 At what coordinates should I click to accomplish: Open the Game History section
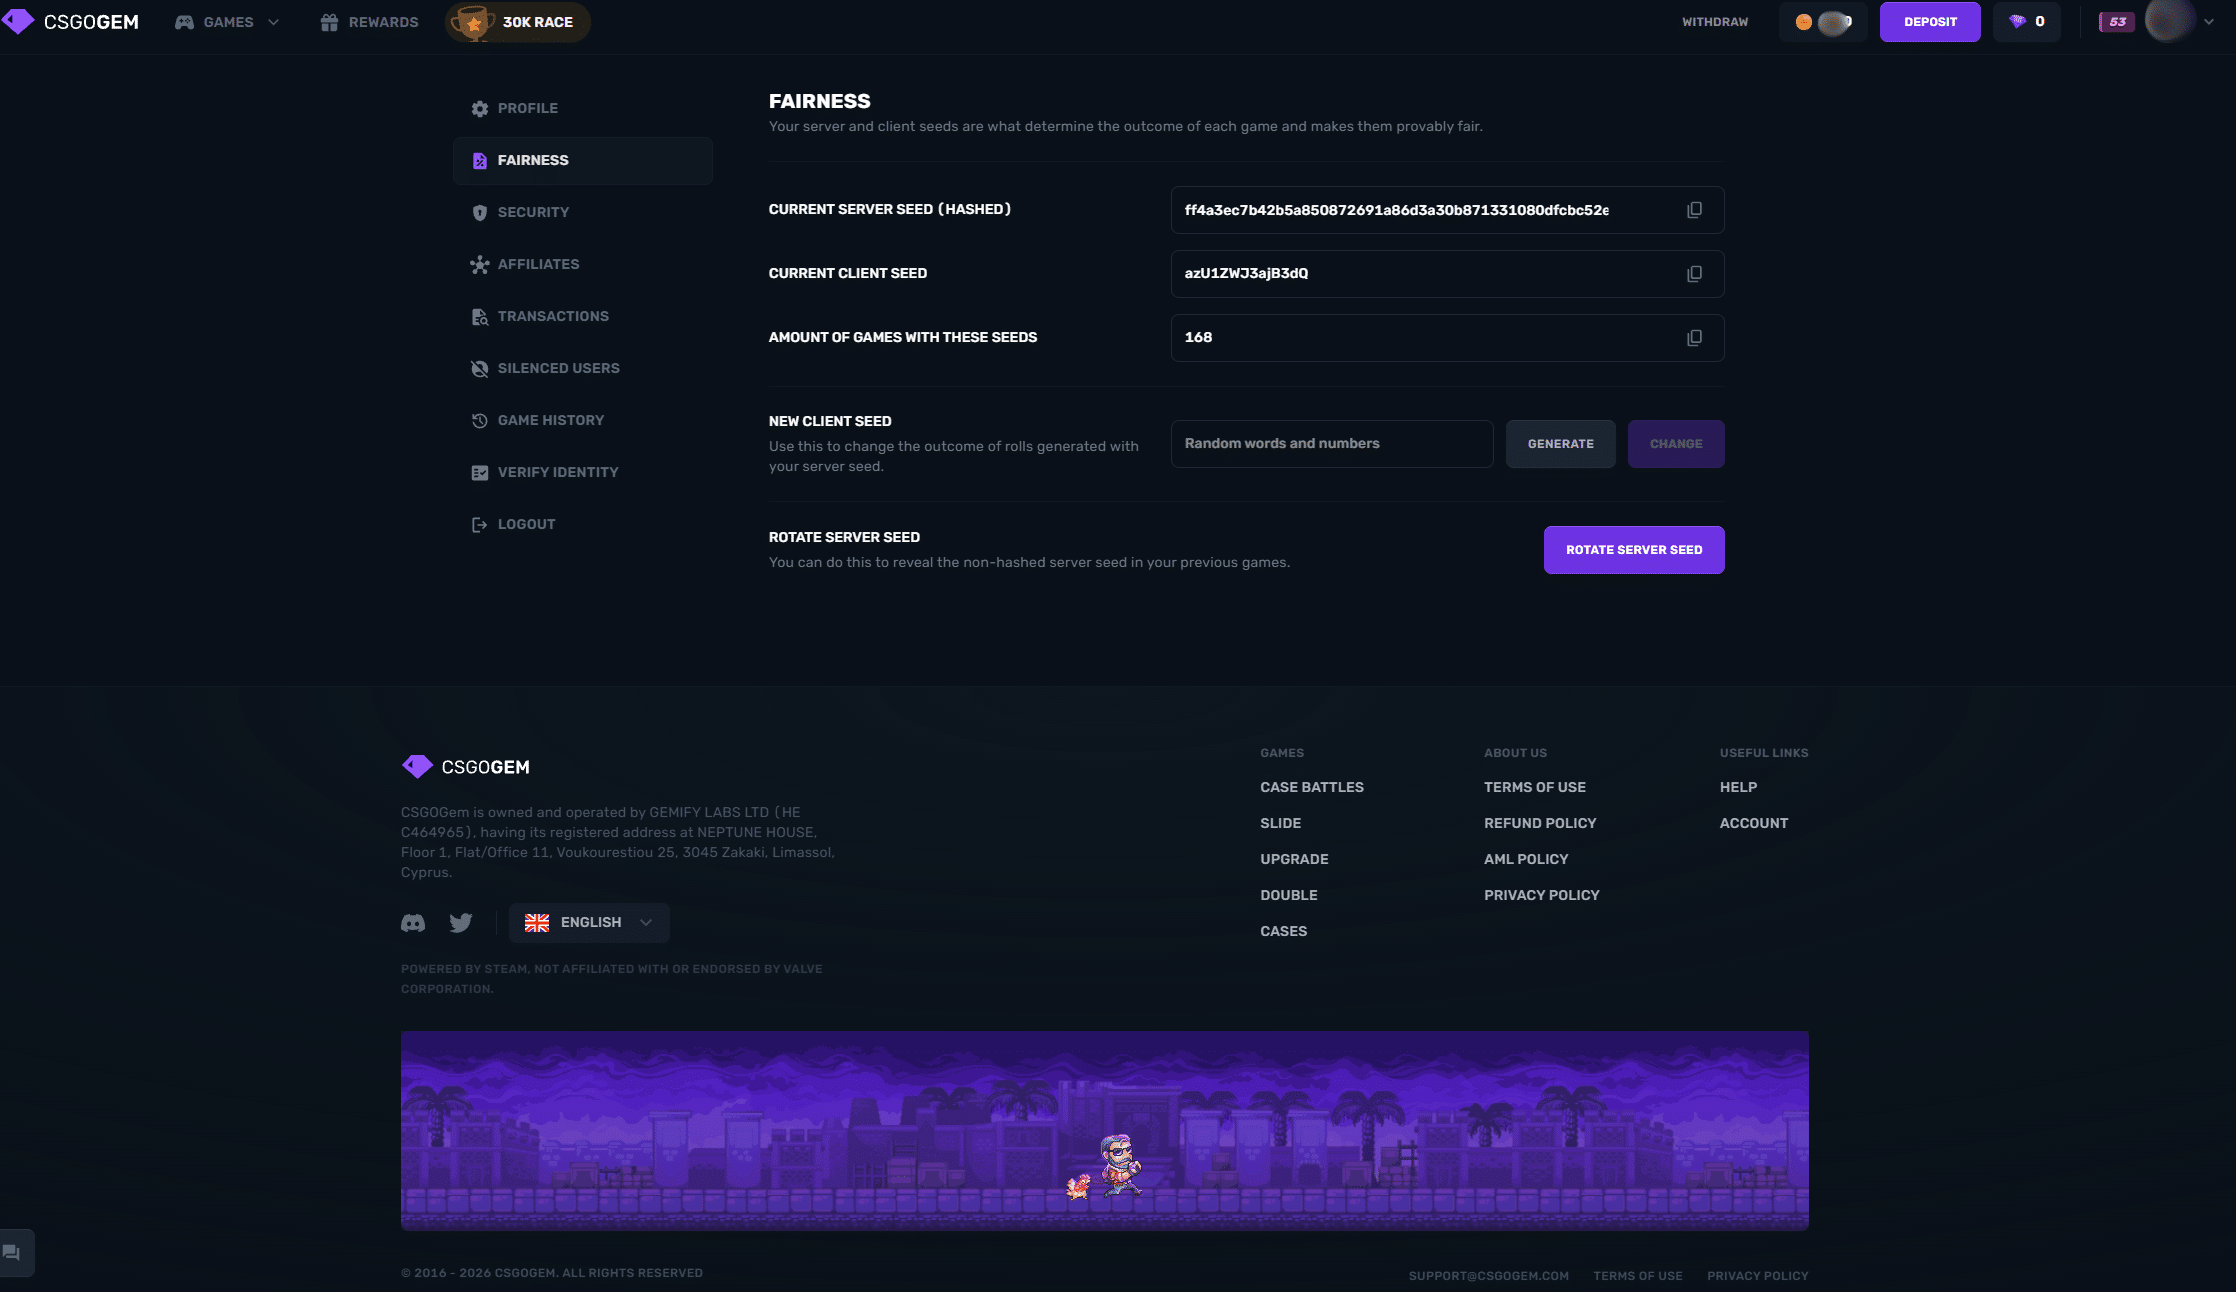click(x=583, y=420)
